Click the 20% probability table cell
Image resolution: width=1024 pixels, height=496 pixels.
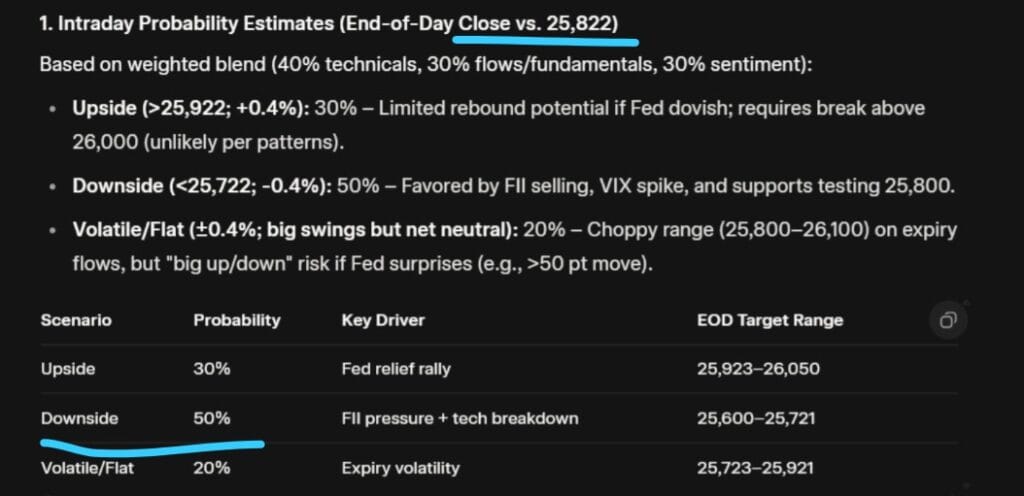coord(212,467)
